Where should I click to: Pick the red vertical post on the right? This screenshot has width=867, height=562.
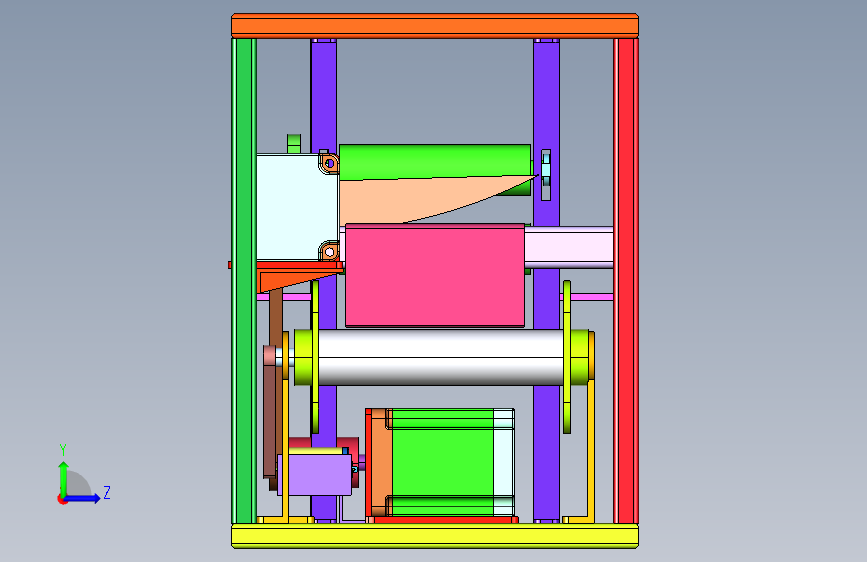click(x=626, y=281)
